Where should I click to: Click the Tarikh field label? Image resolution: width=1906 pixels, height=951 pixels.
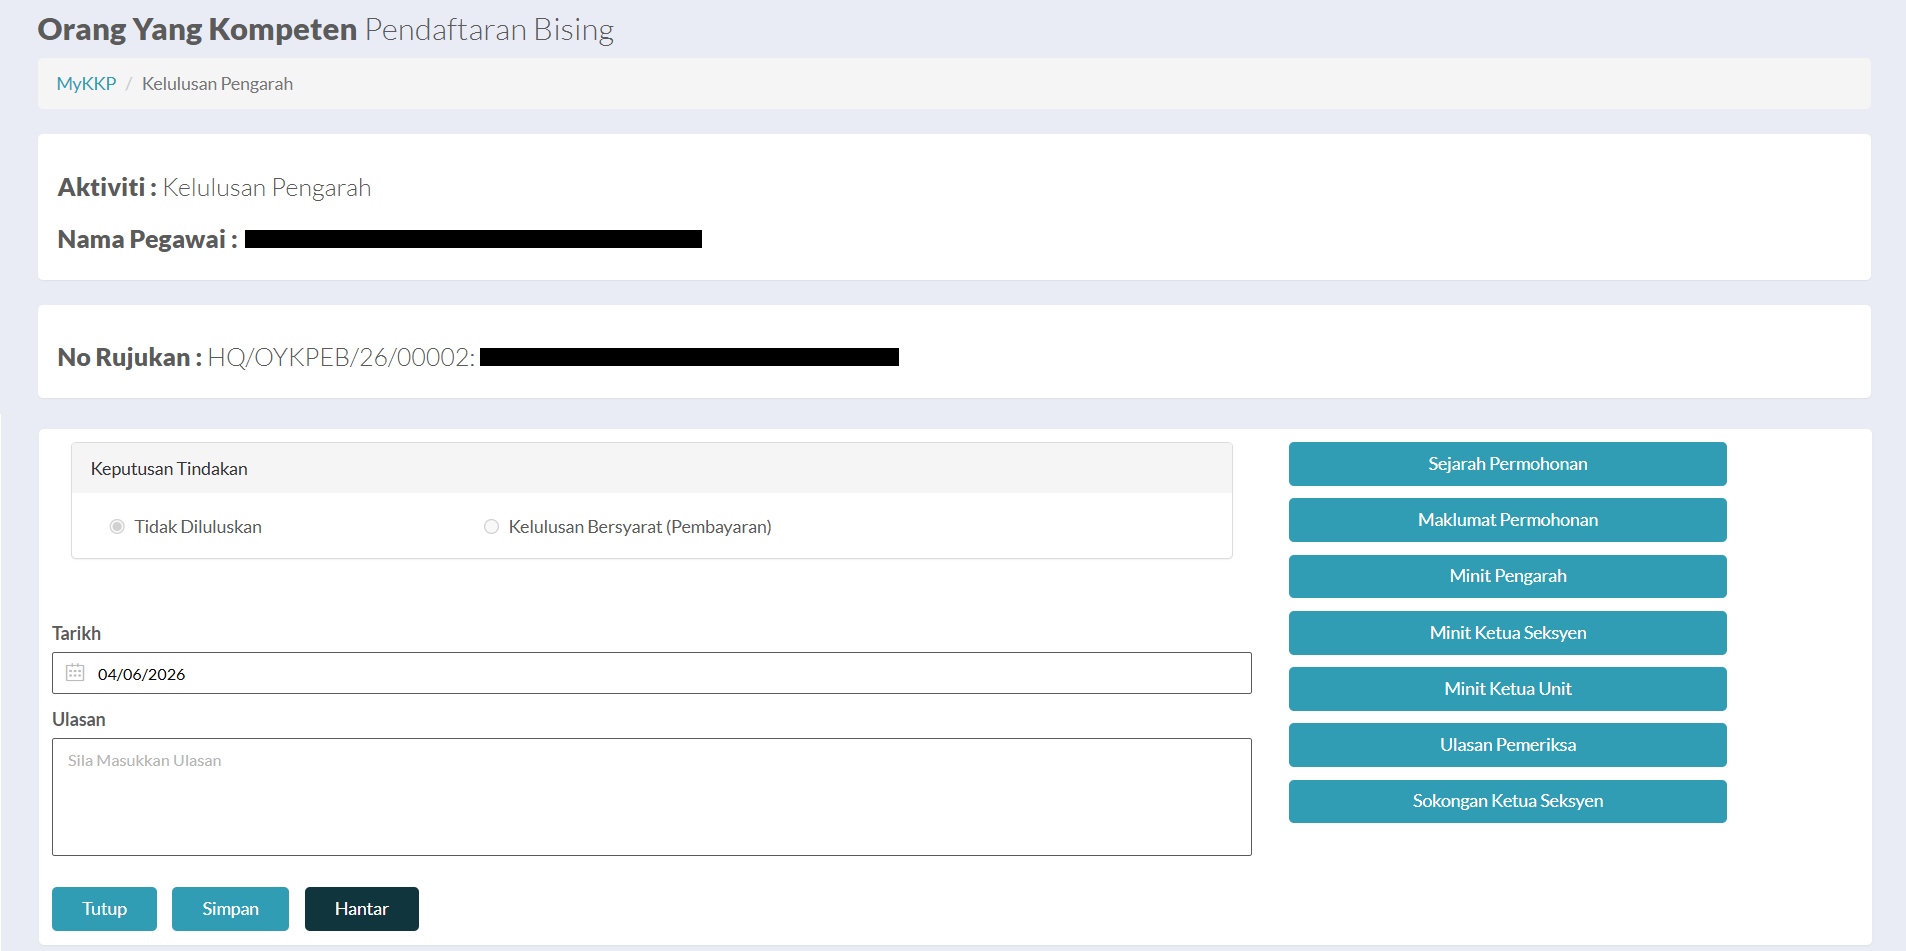(76, 634)
